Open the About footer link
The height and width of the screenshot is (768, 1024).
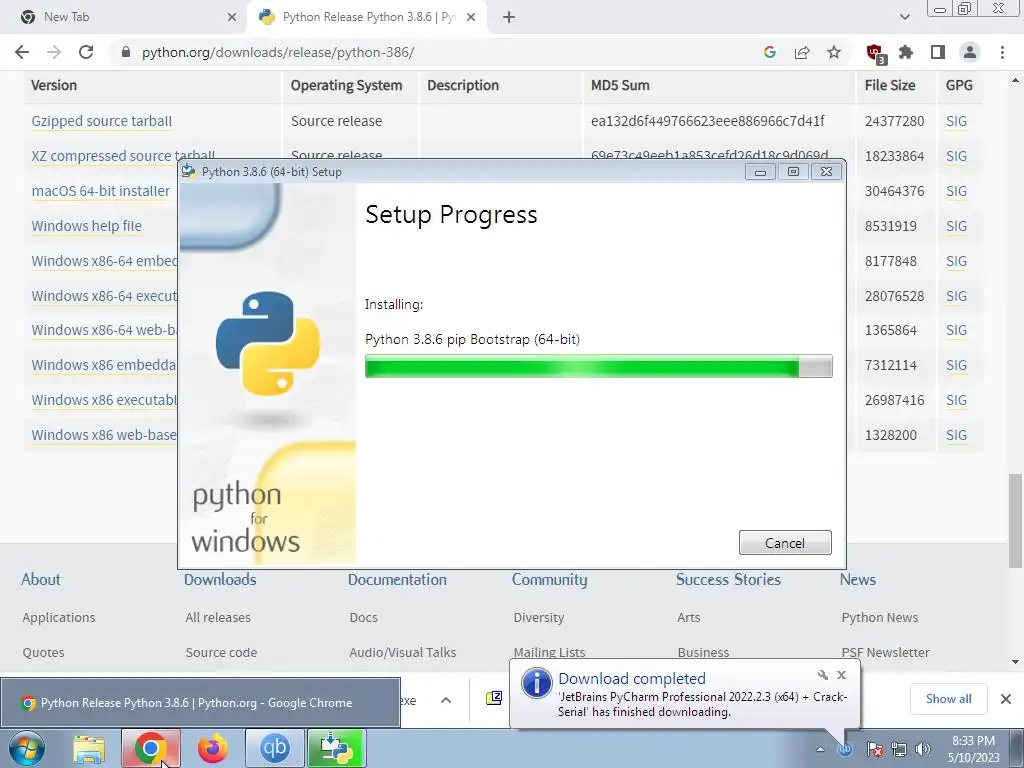[40, 579]
